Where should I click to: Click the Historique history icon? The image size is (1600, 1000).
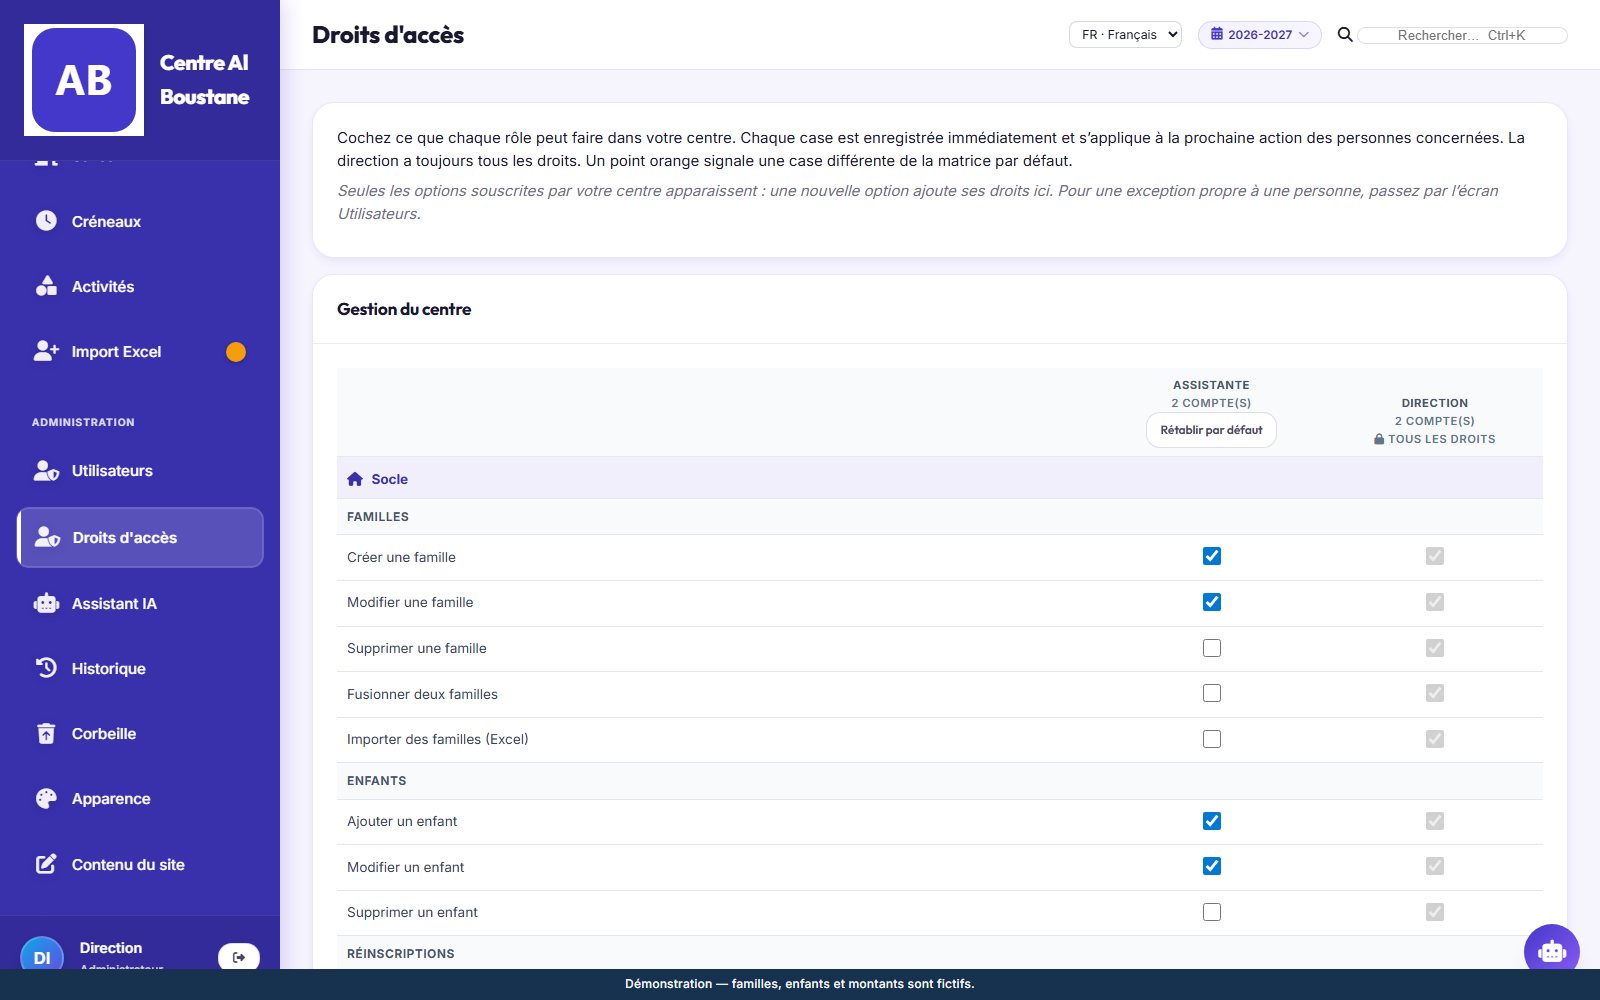[46, 668]
